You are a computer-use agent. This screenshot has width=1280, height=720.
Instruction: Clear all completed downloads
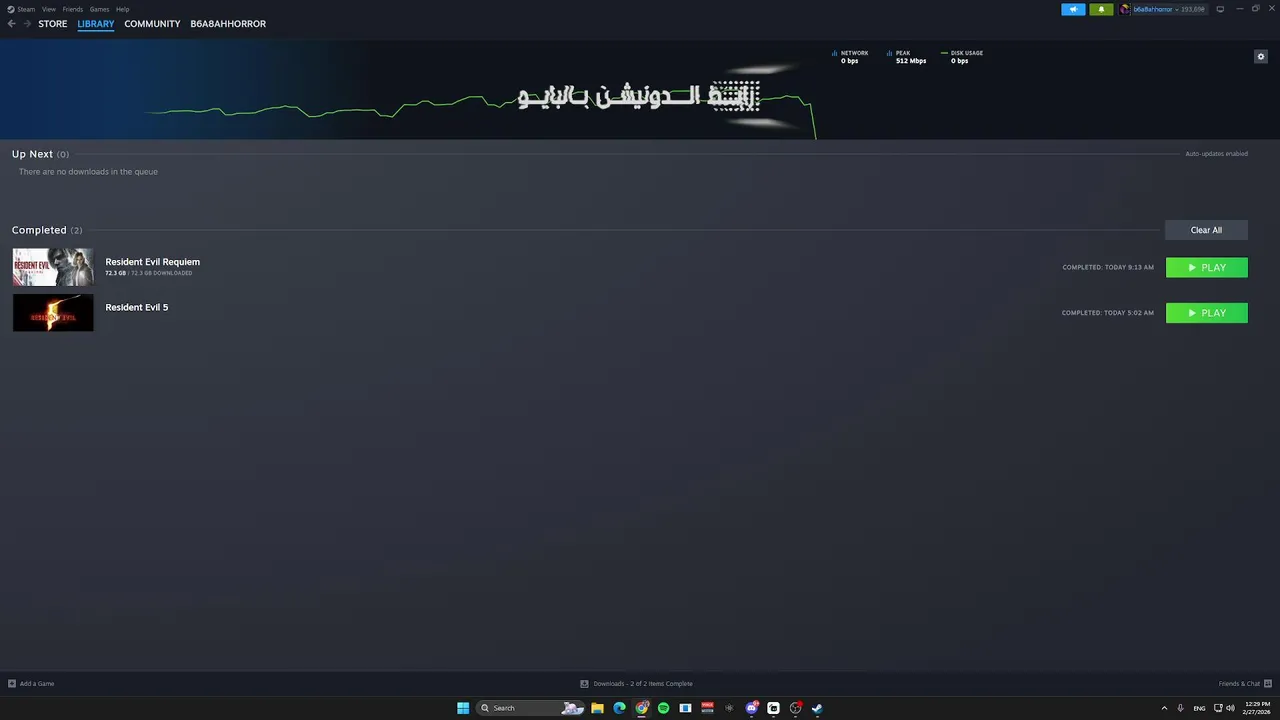click(1206, 230)
